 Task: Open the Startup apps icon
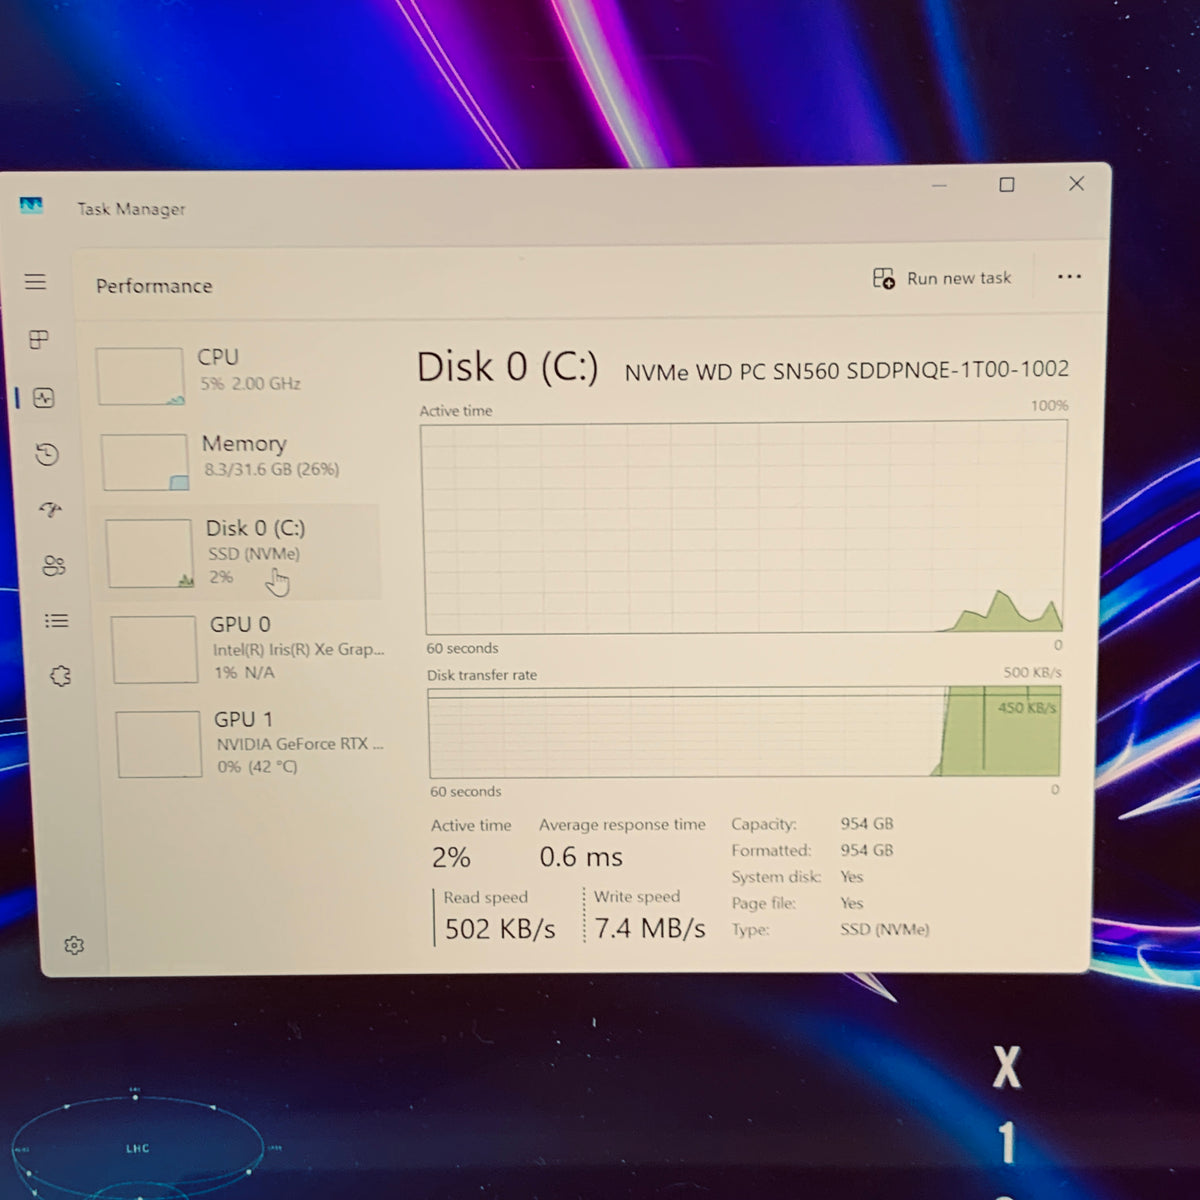(x=50, y=510)
